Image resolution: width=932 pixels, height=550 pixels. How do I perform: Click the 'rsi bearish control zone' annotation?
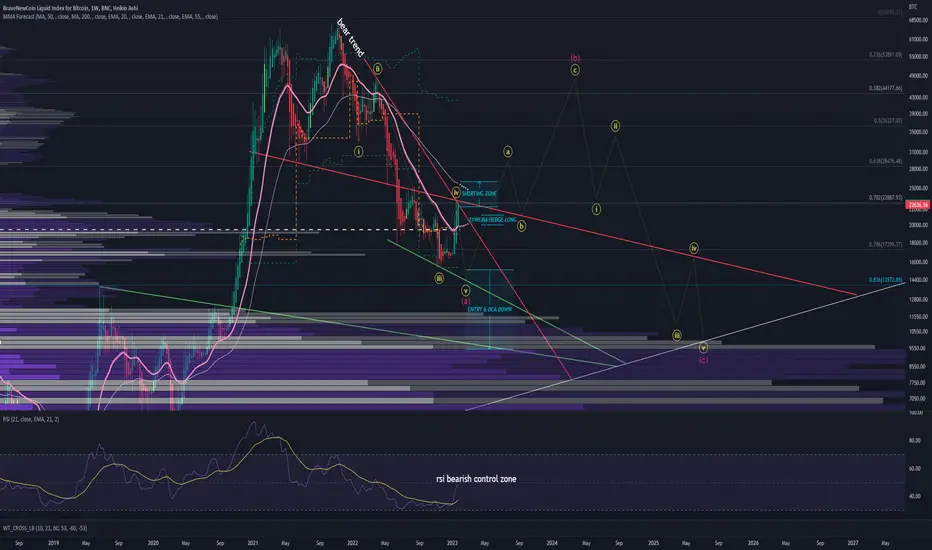point(476,479)
